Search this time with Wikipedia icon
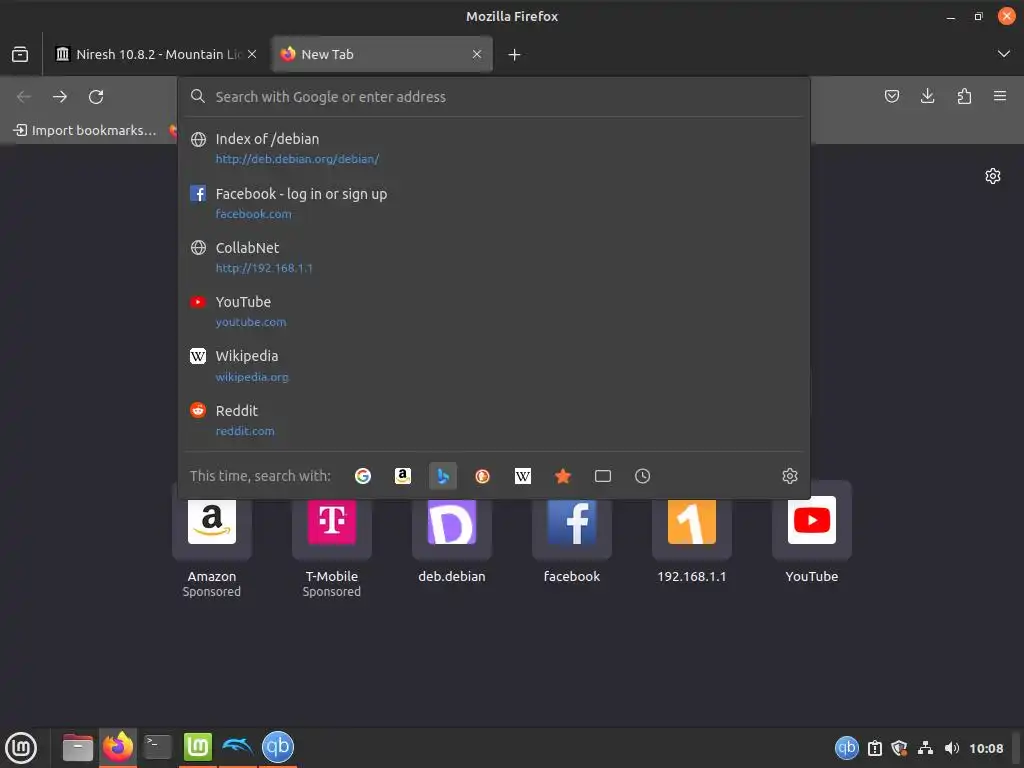1024x768 pixels. click(522, 476)
